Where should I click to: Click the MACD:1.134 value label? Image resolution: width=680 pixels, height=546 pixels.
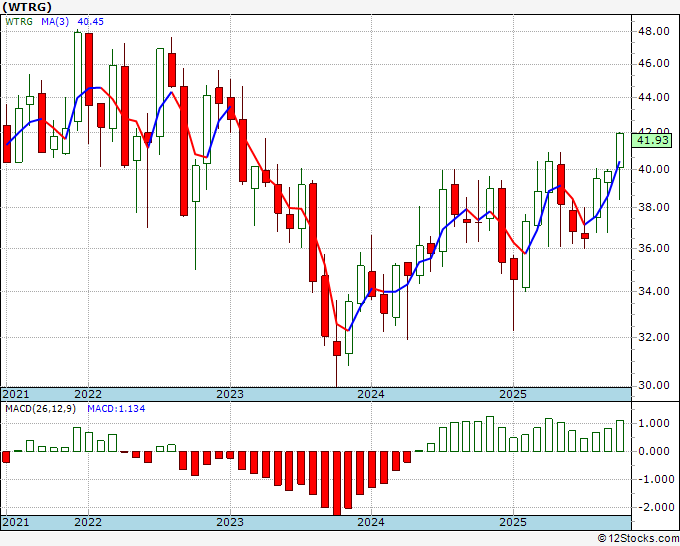tap(116, 409)
